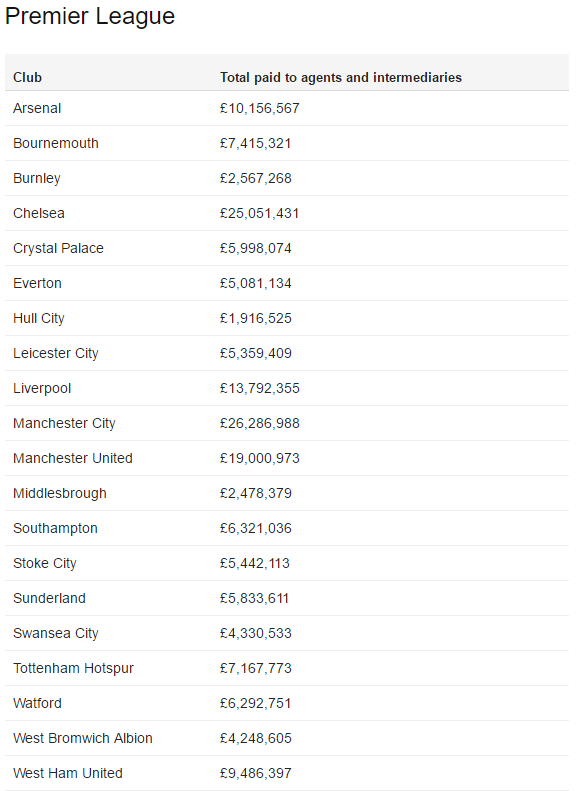Select the Bournemouth club name

coord(55,143)
